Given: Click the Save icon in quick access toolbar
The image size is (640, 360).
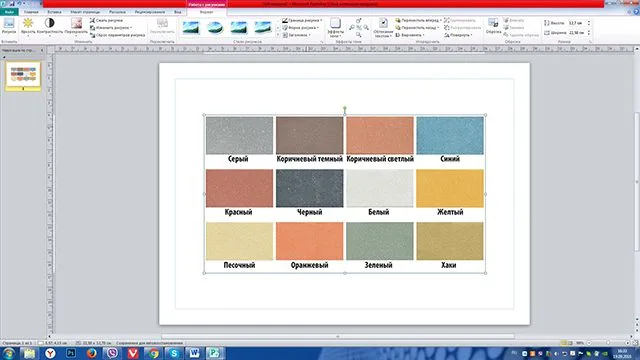Looking at the screenshot, I should pos(12,4).
